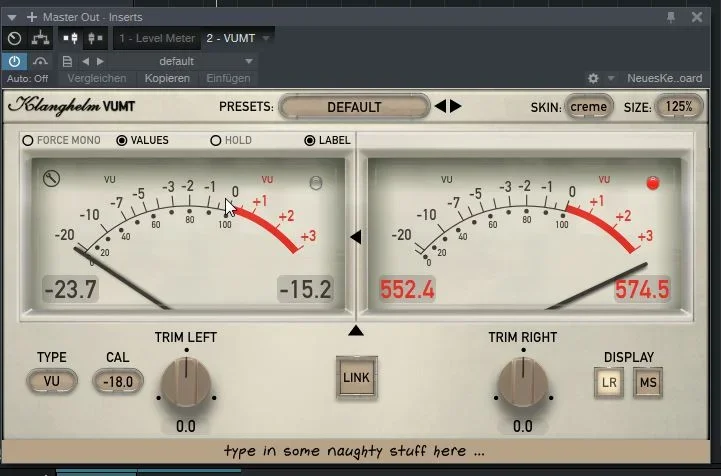Expand the arrow beside the gear
721x476 pixels.
tap(611, 79)
